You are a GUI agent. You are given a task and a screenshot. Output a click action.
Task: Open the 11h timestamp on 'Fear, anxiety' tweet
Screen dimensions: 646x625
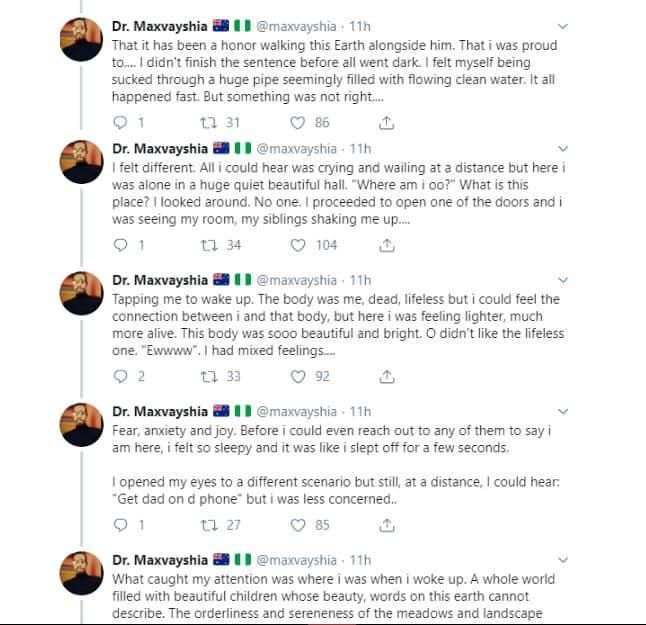pyautogui.click(x=360, y=411)
